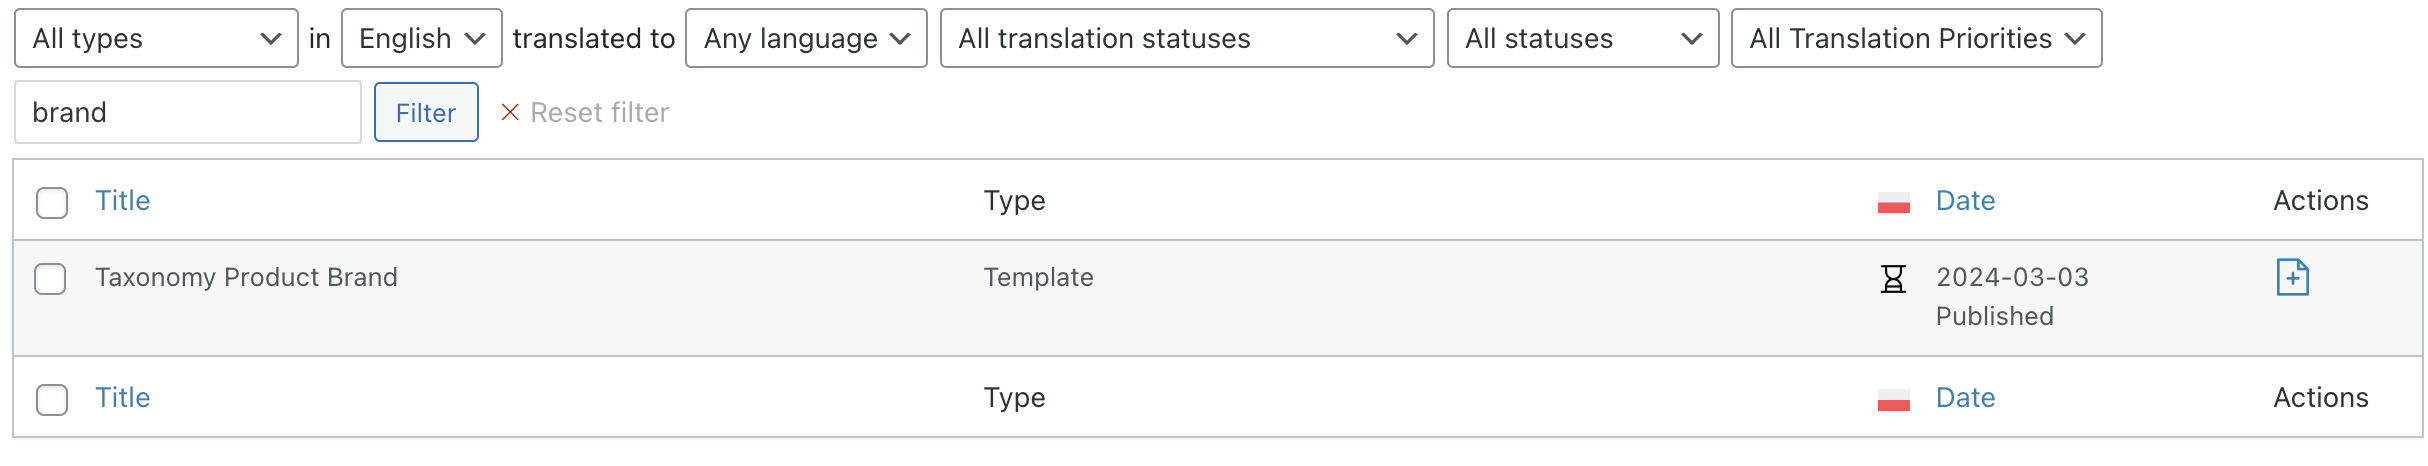Open the All types dropdown
This screenshot has height=466, width=2428.
click(156, 38)
